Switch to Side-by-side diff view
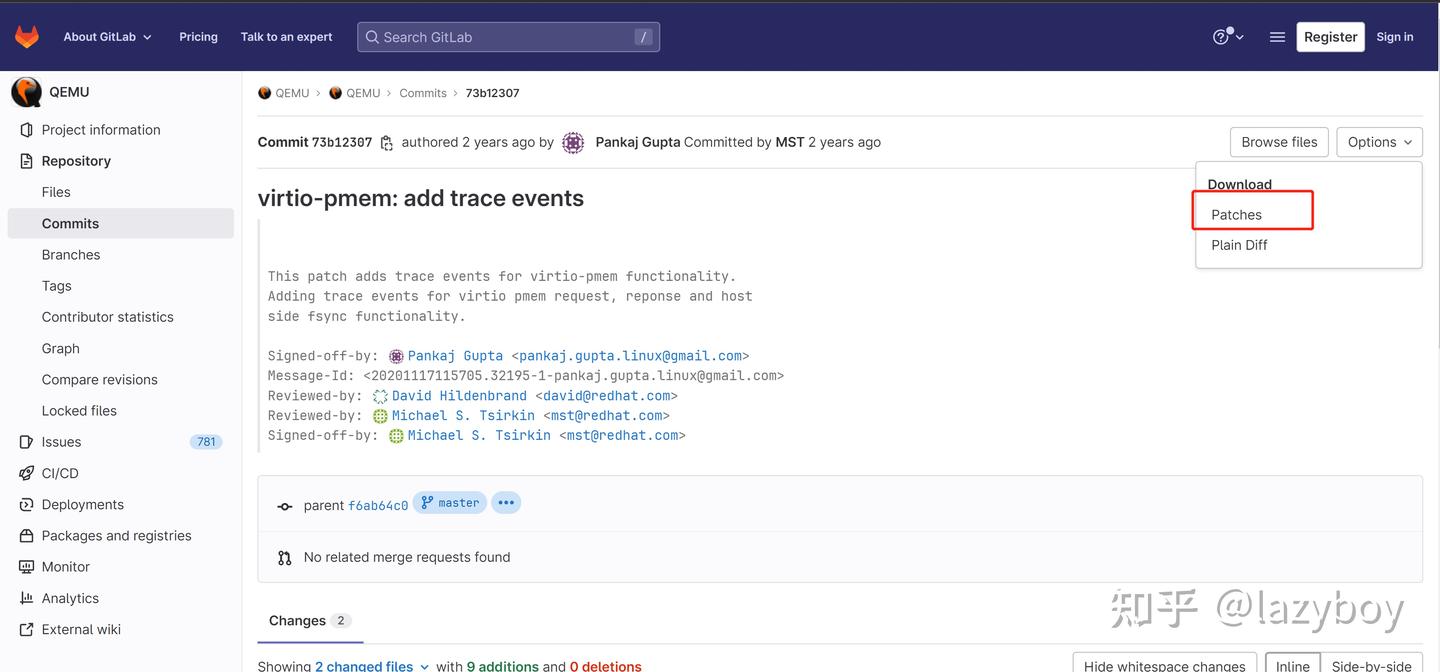This screenshot has width=1440, height=672. (x=1371, y=665)
